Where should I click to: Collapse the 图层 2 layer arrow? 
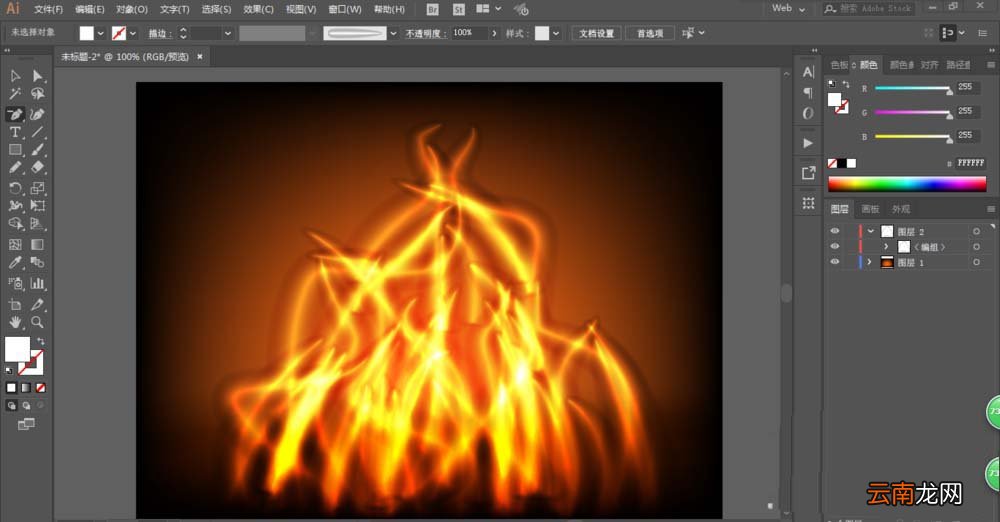click(x=871, y=231)
